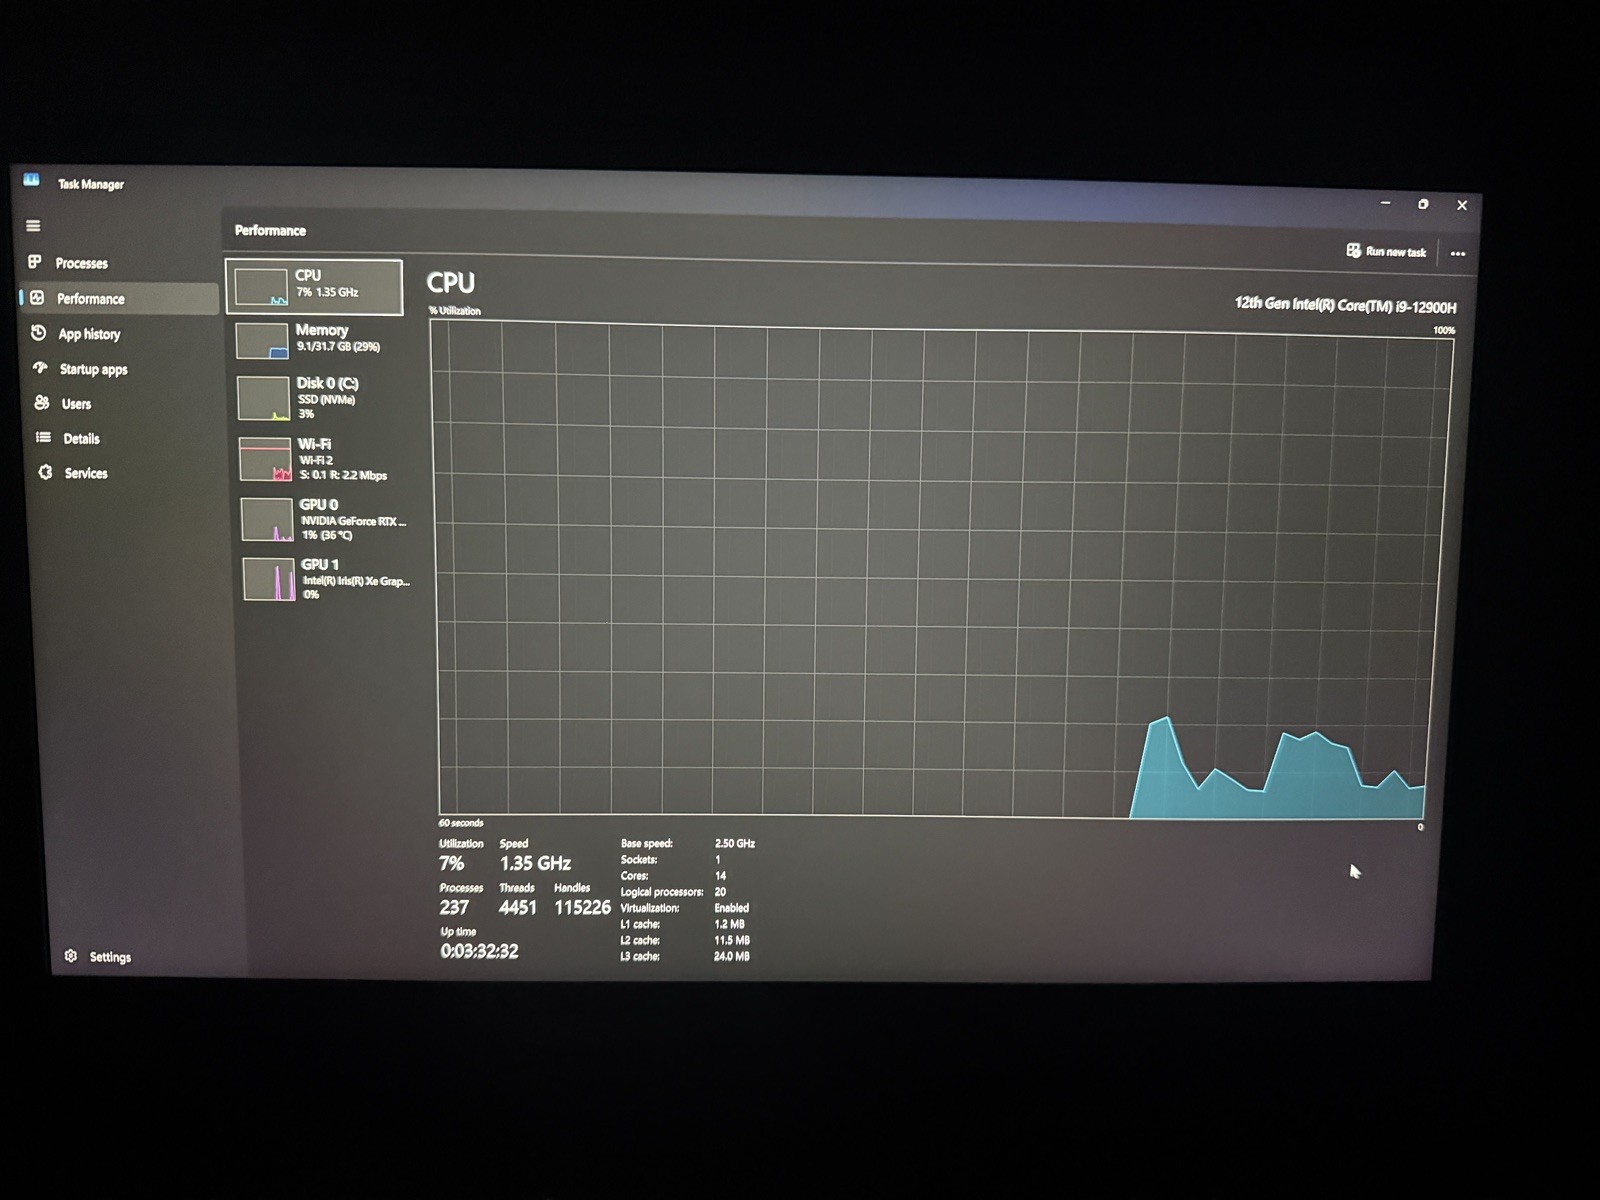Click the Run new task button label
The width and height of the screenshot is (1600, 1200).
pyautogui.click(x=1396, y=252)
